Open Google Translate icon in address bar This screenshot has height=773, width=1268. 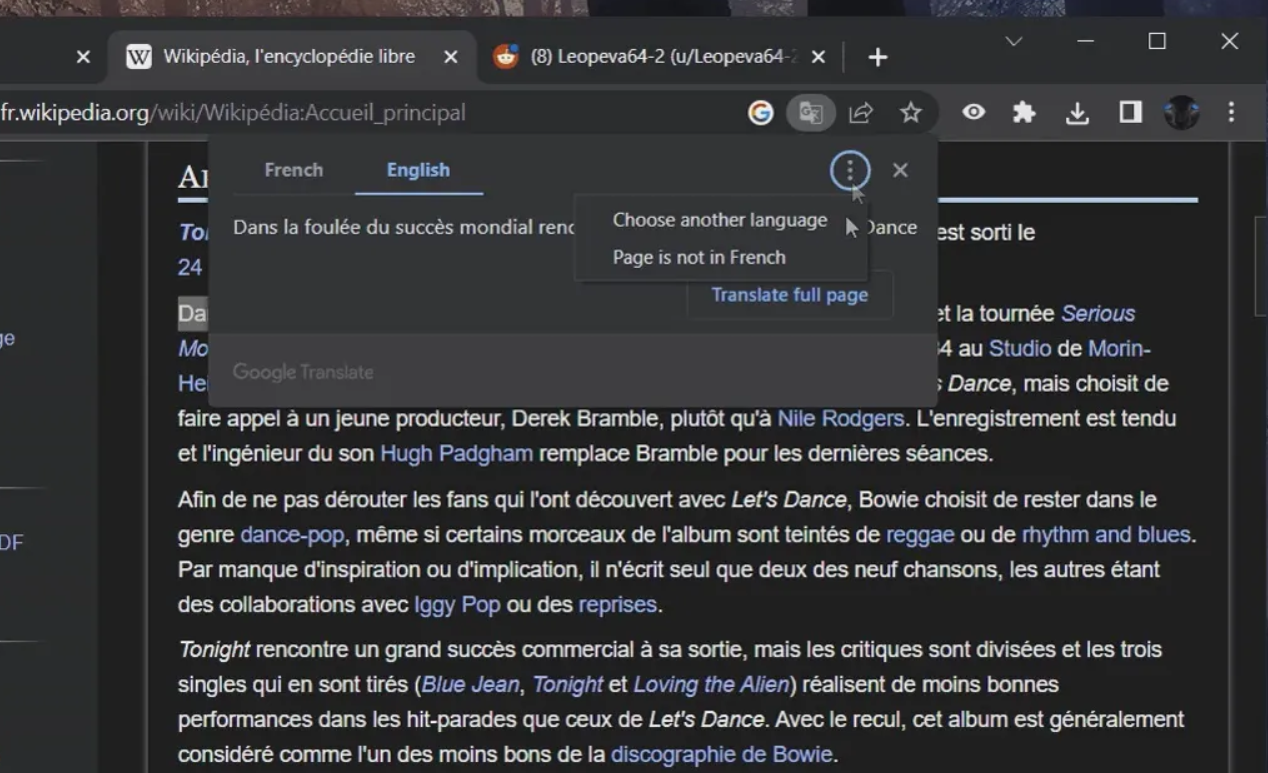(810, 113)
